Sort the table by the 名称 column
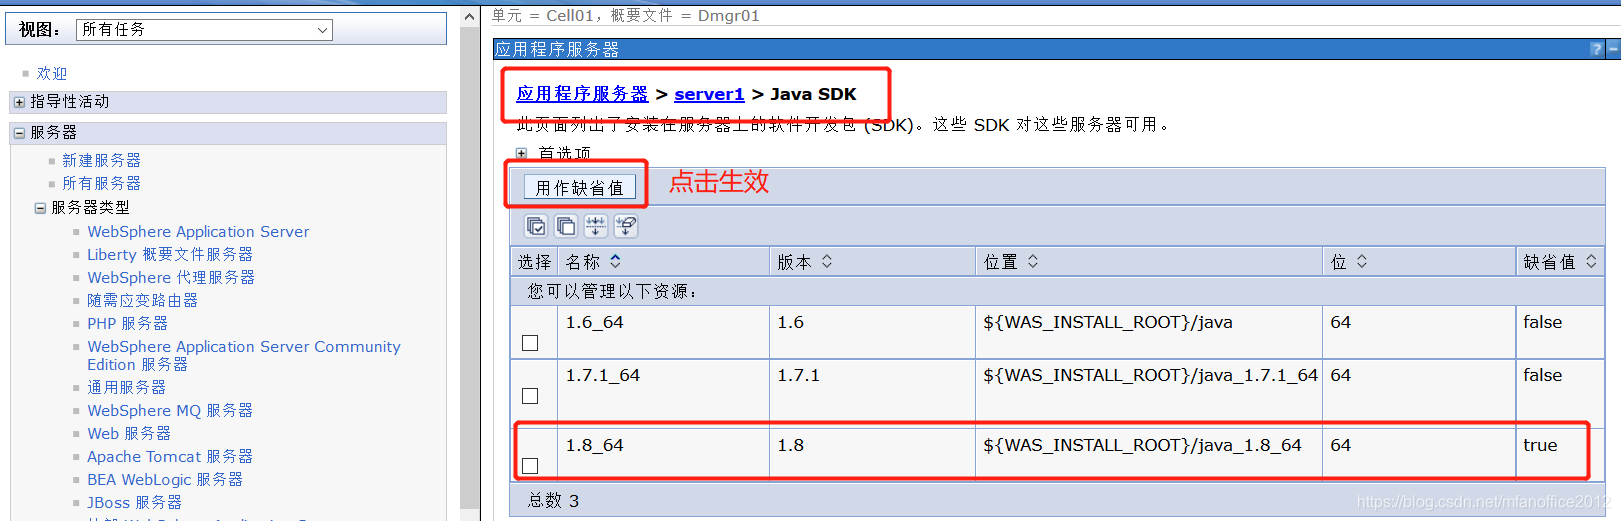Viewport: 1621px width, 521px height. pyautogui.click(x=615, y=261)
